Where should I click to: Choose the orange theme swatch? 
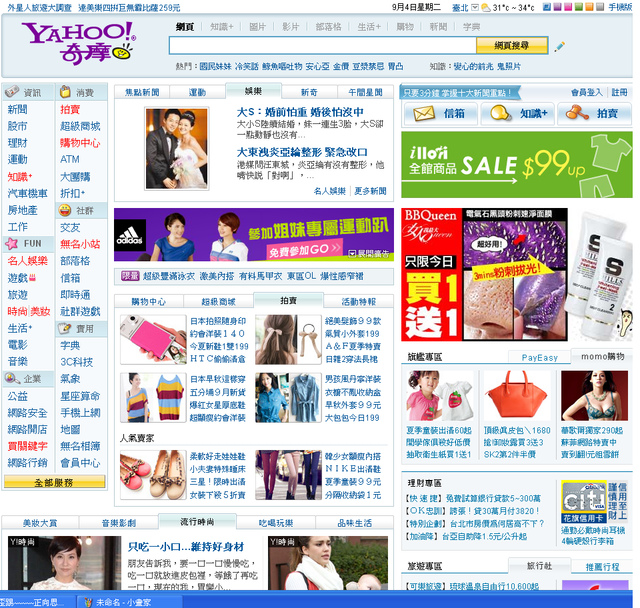point(589,7)
